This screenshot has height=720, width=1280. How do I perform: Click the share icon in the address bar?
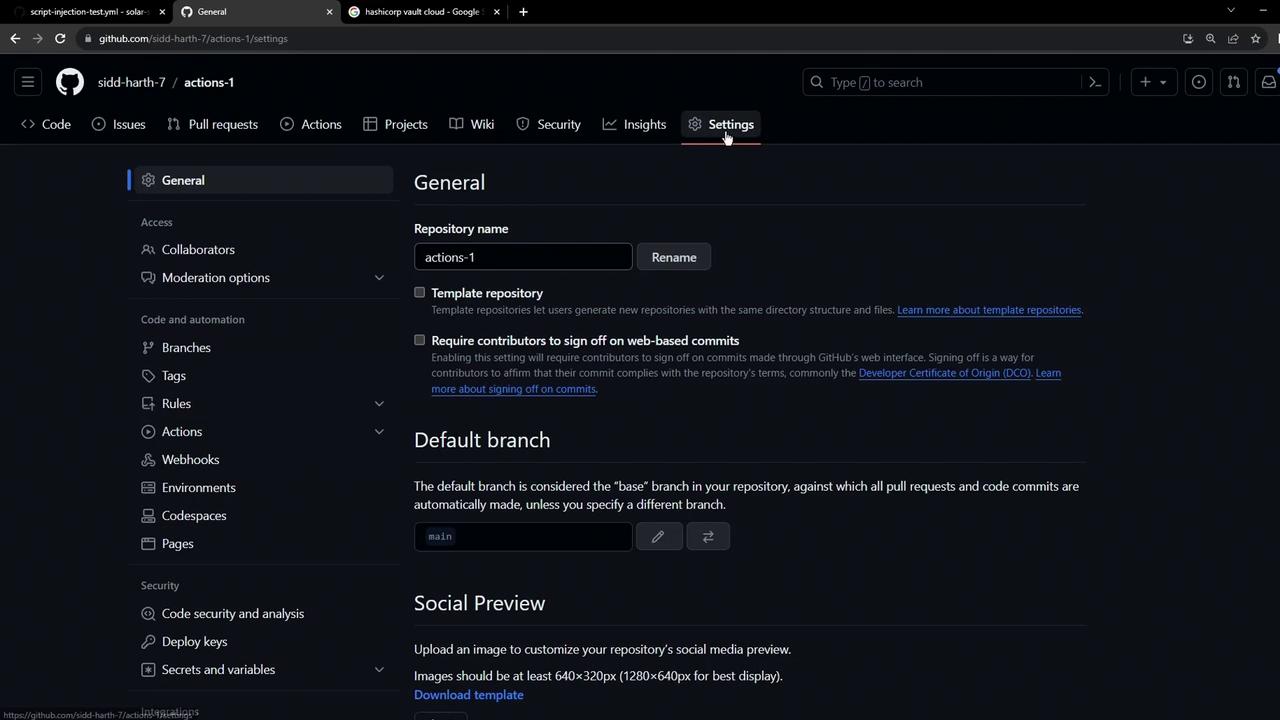pyautogui.click(x=1233, y=38)
